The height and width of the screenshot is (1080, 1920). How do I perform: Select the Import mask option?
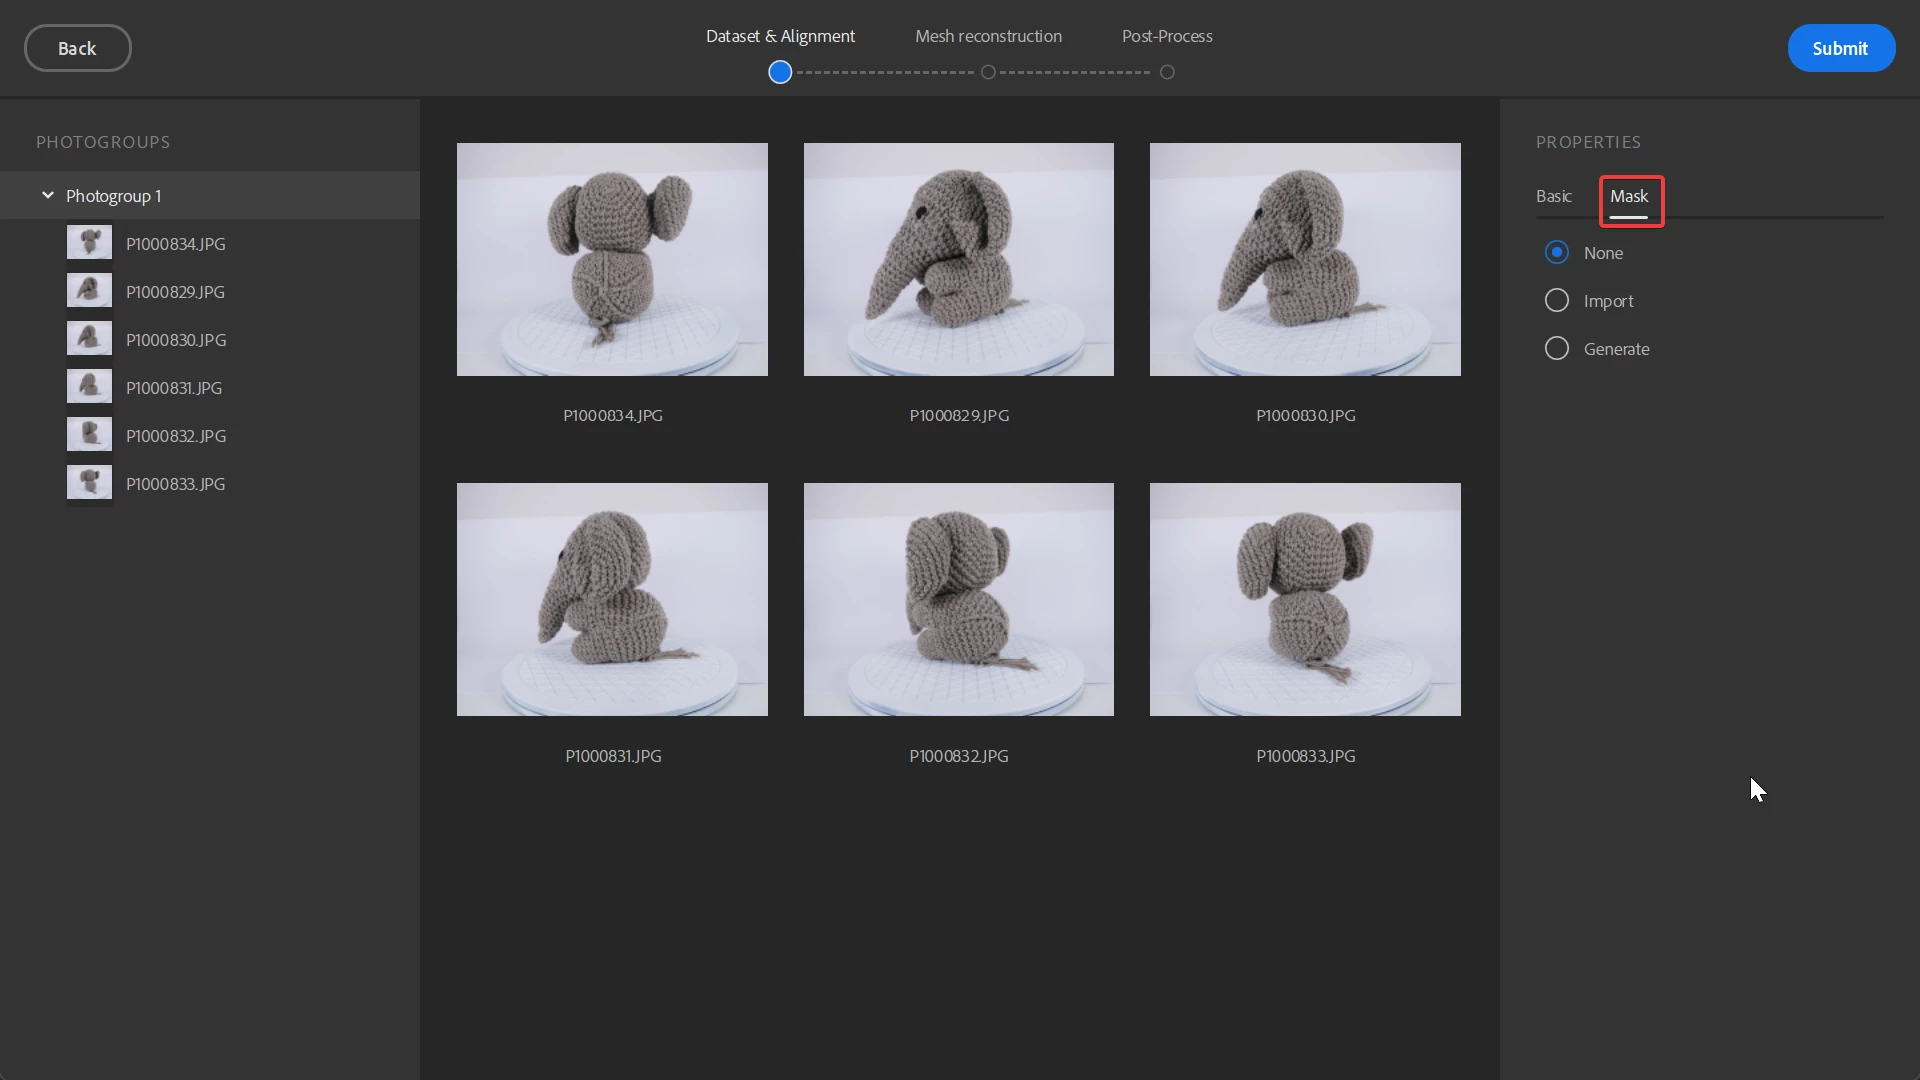[x=1557, y=301]
